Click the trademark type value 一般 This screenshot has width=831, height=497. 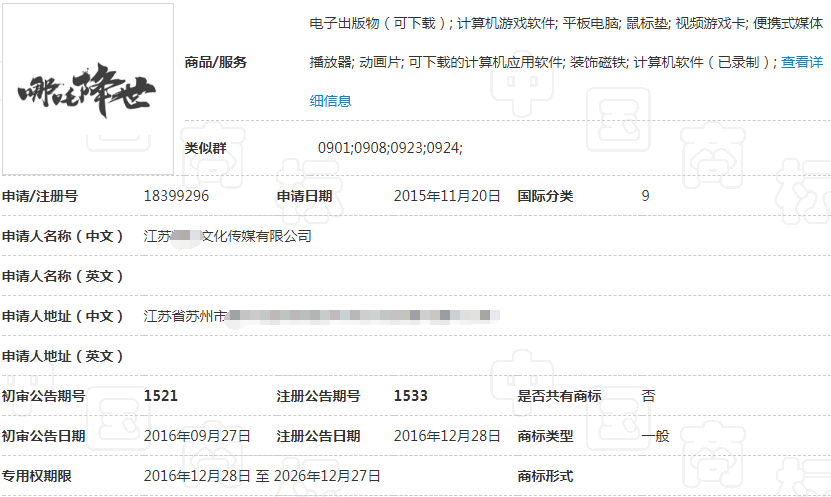click(x=655, y=436)
